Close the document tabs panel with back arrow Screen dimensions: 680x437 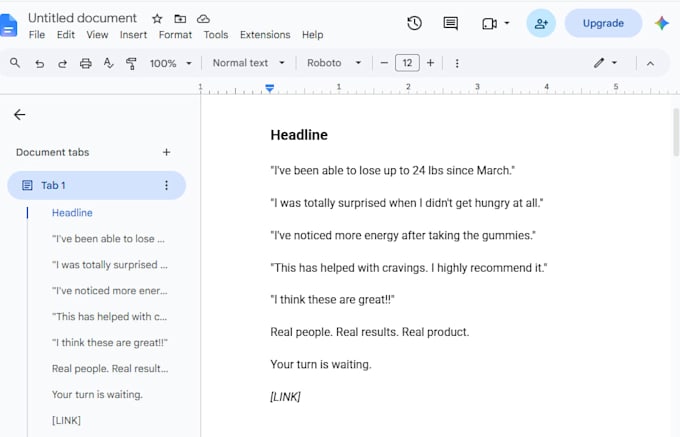tap(20, 114)
